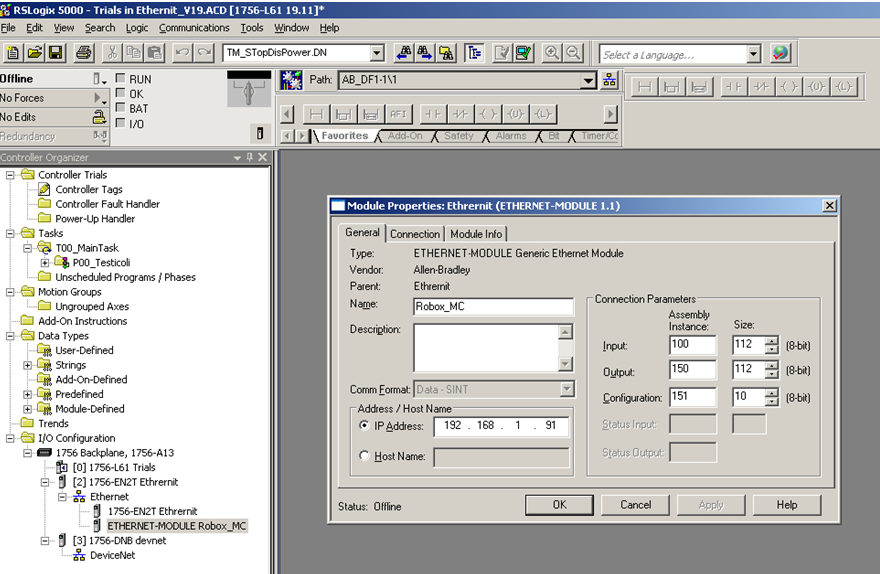Screen dimensions: 880x574
Task: Click the Zoom In magnifier icon
Action: pyautogui.click(x=552, y=53)
